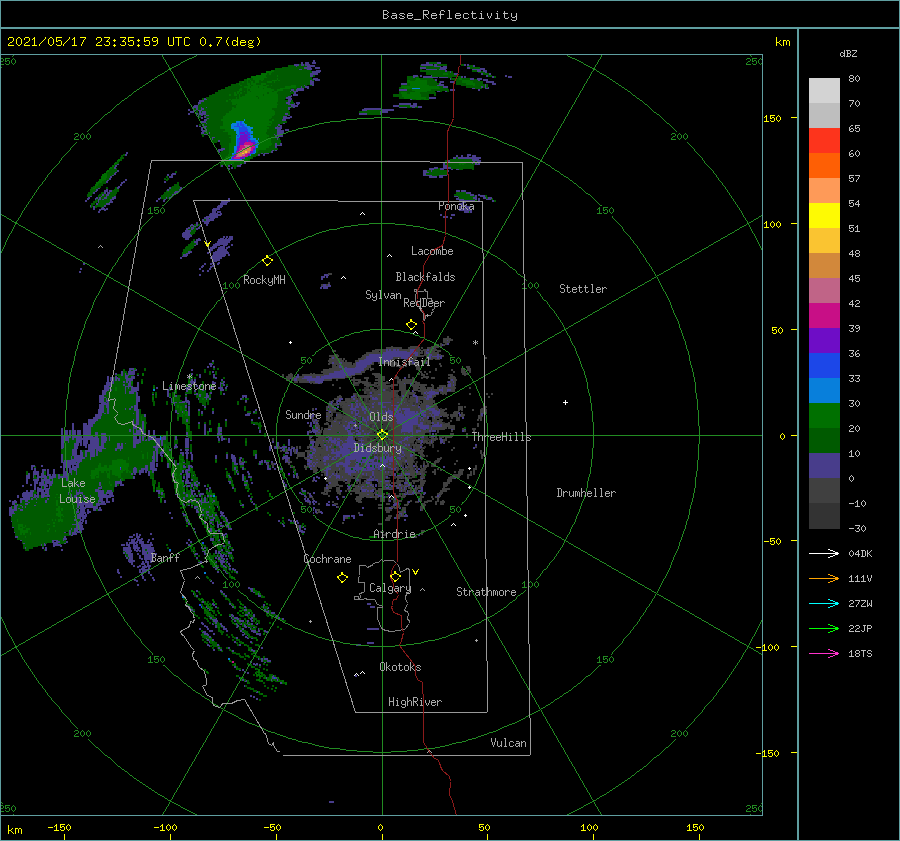Click the white 04DK arrow in legend

[824, 553]
